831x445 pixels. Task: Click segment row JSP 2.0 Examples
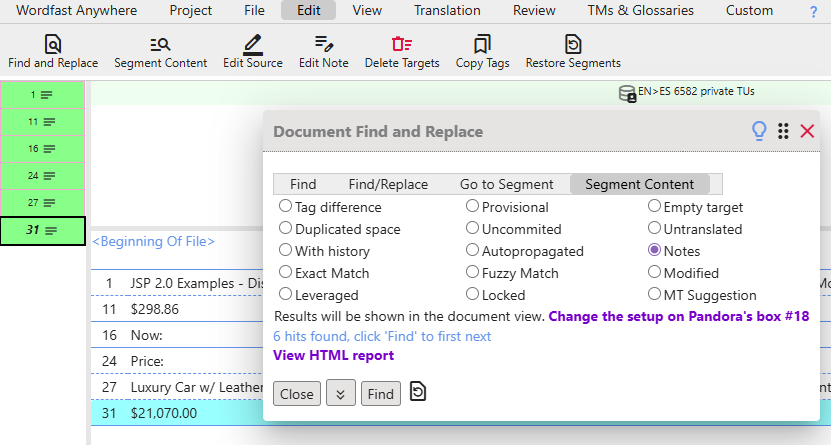point(178,283)
